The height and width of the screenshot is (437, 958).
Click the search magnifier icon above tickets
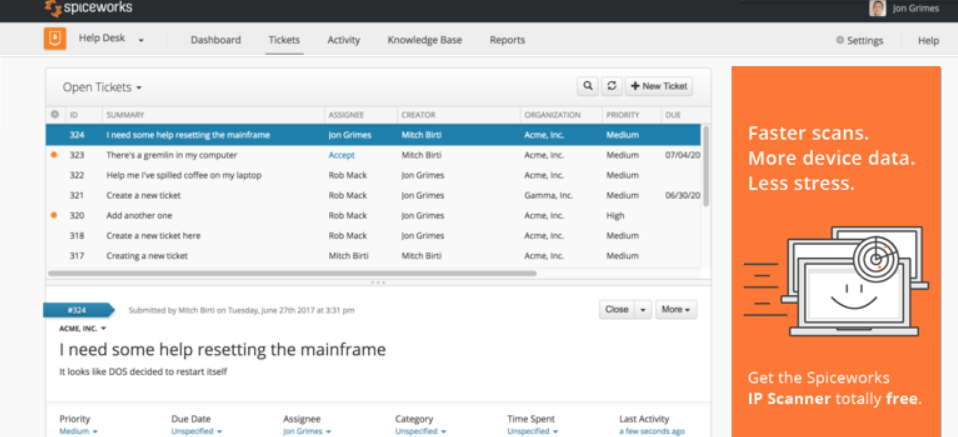point(588,87)
